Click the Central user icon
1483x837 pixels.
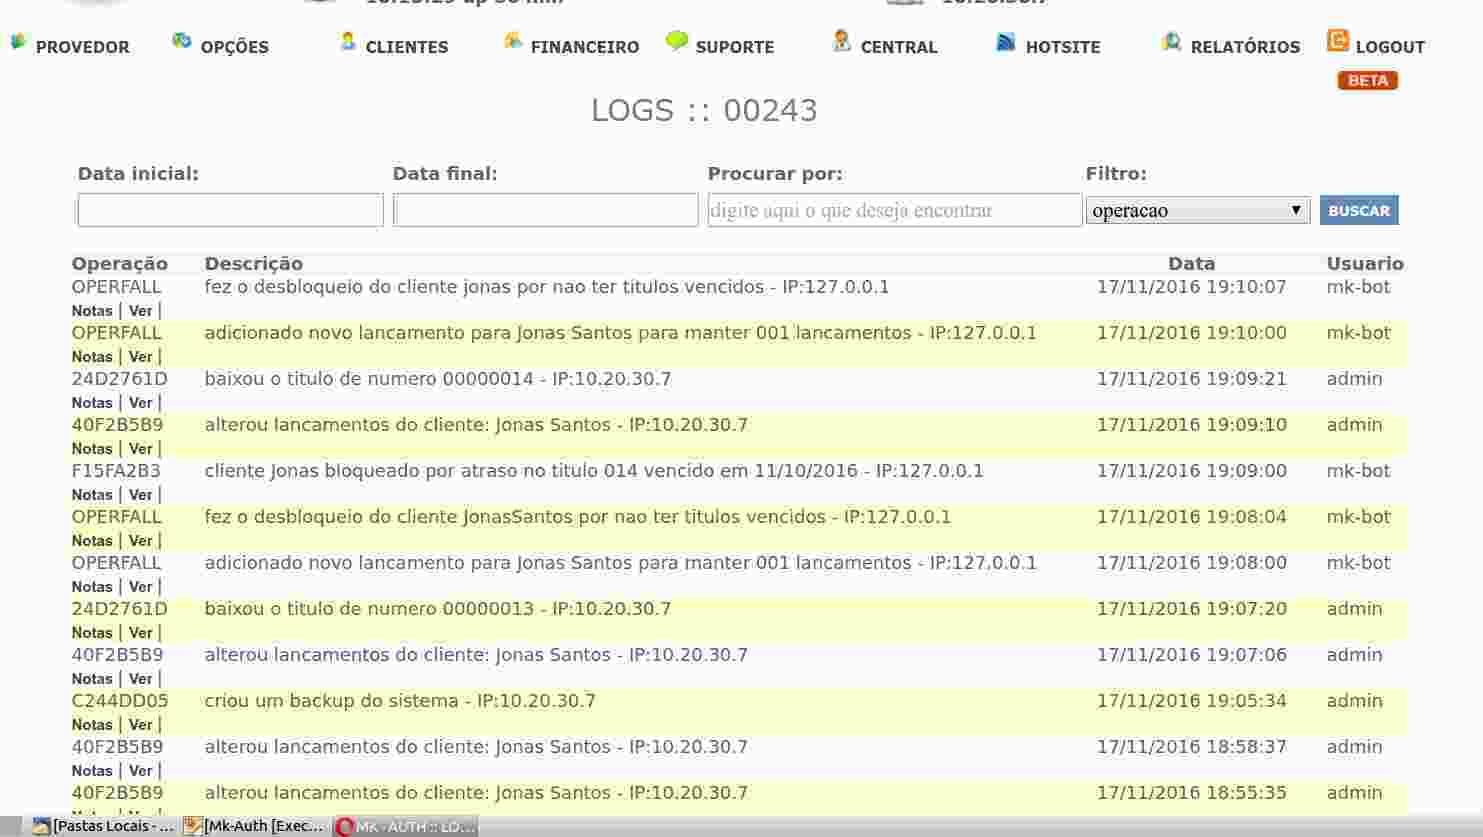coord(842,41)
